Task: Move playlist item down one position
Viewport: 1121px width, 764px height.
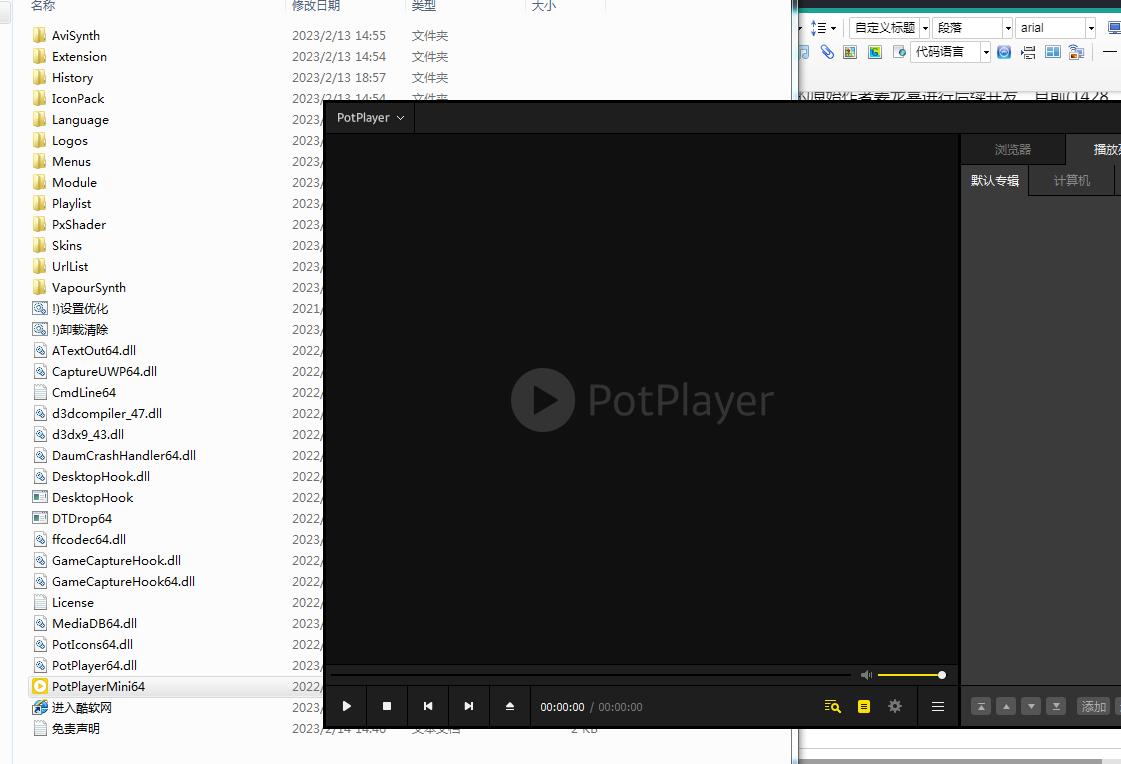Action: coord(1031,706)
